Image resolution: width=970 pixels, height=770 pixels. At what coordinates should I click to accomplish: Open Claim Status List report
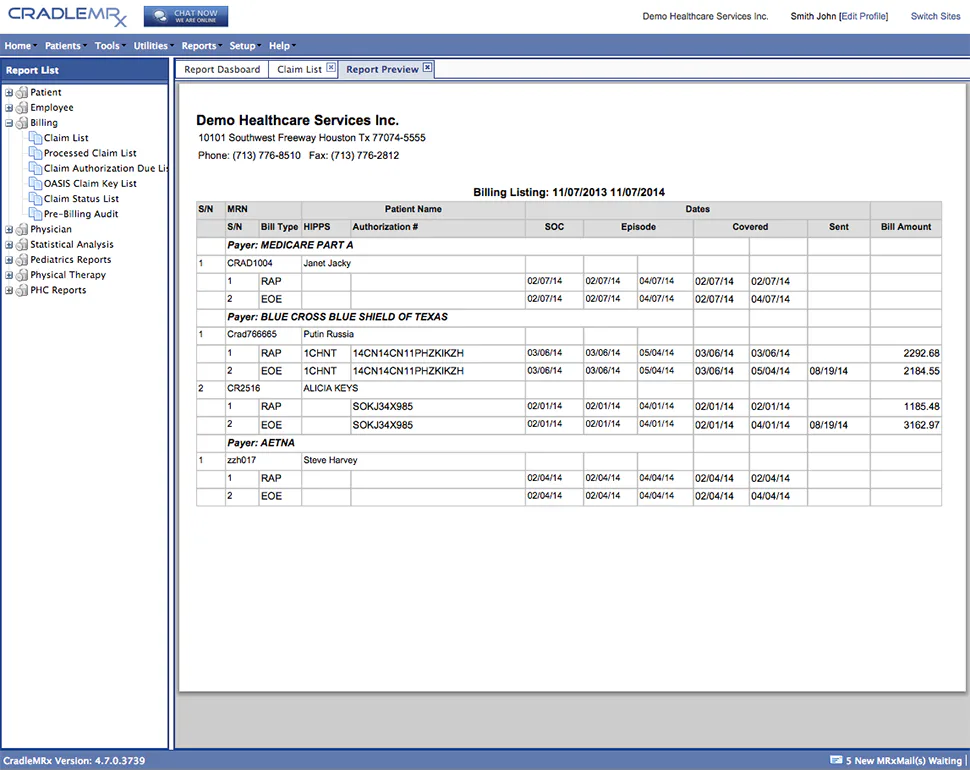[81, 199]
